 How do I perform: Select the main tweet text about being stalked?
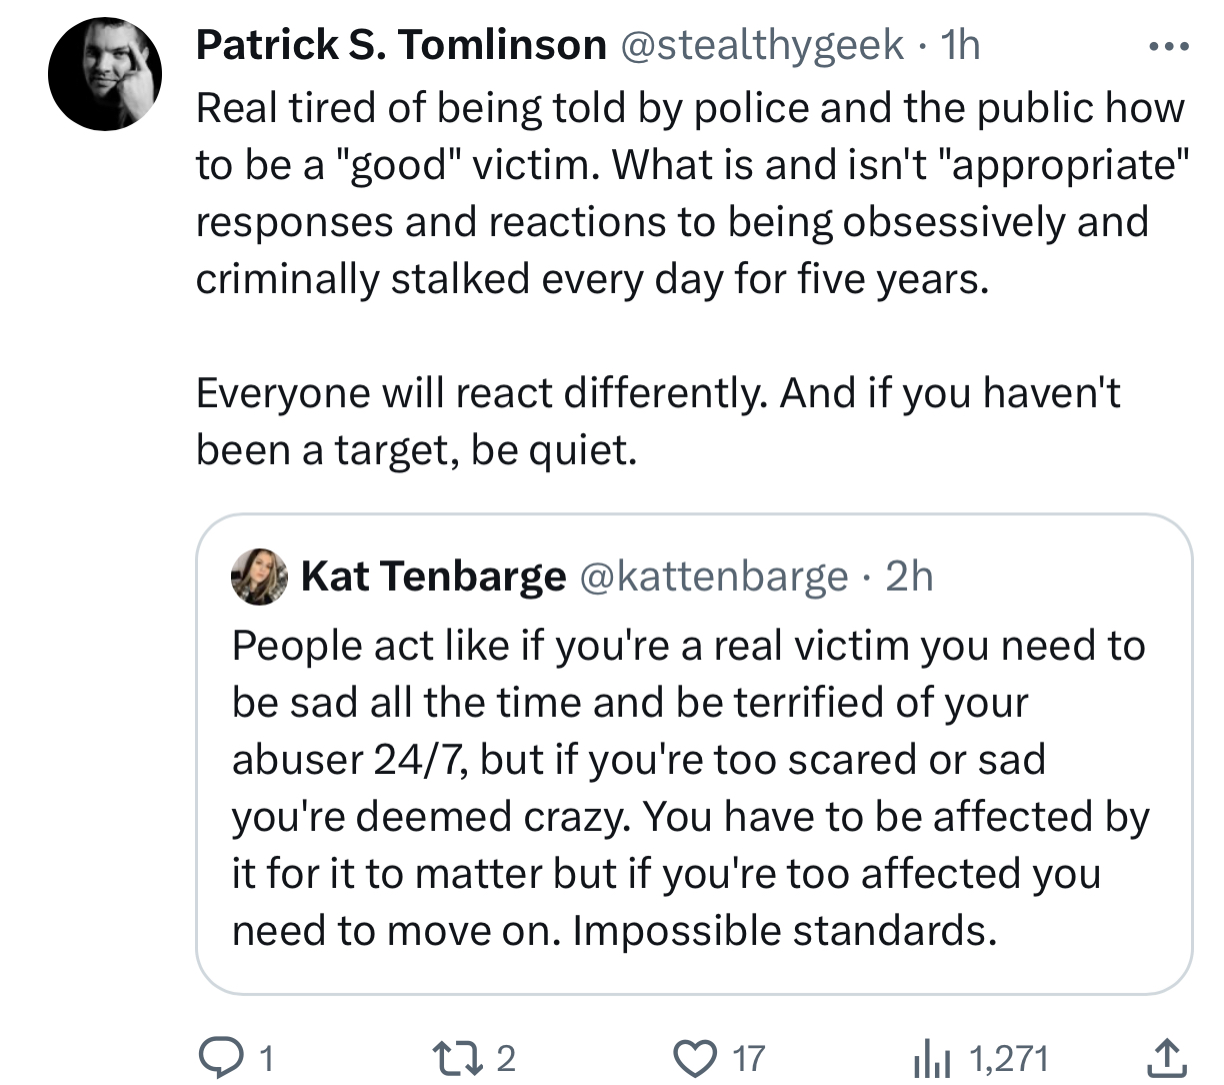point(690,279)
